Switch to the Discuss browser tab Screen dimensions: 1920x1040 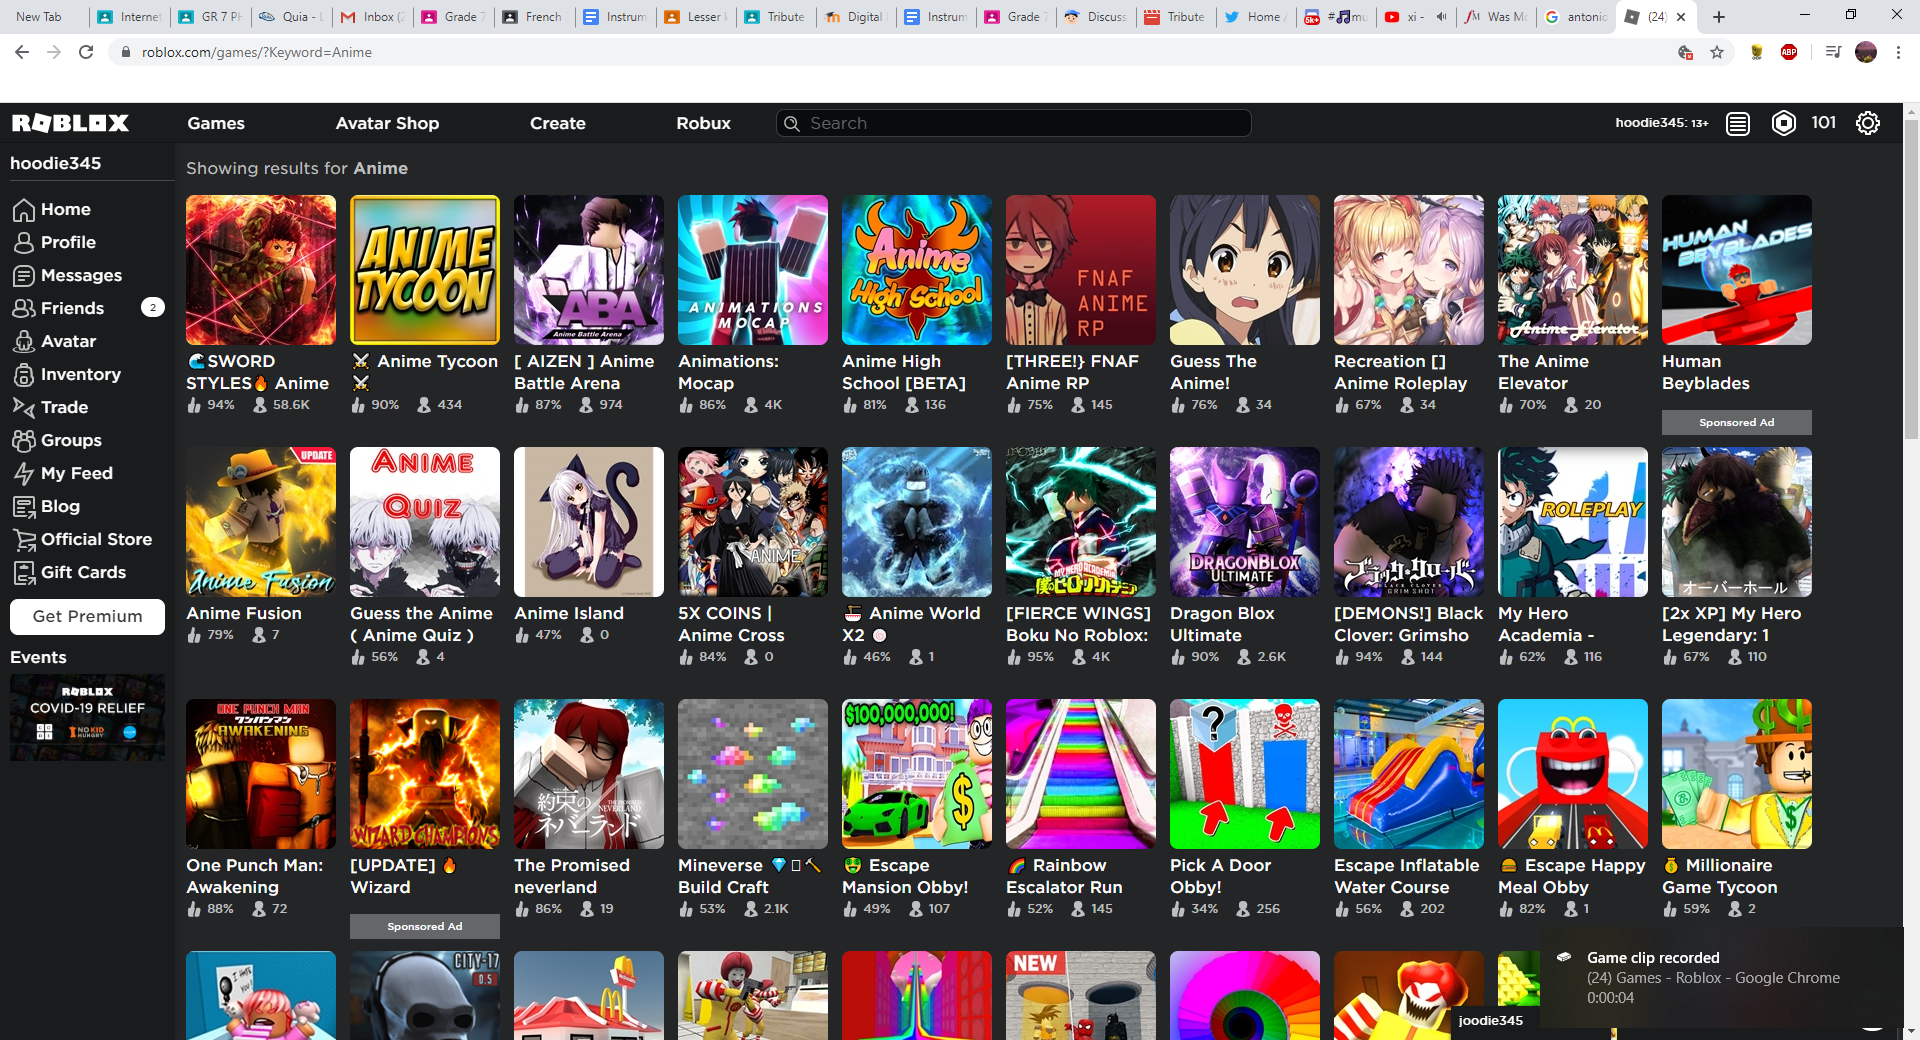point(1096,17)
